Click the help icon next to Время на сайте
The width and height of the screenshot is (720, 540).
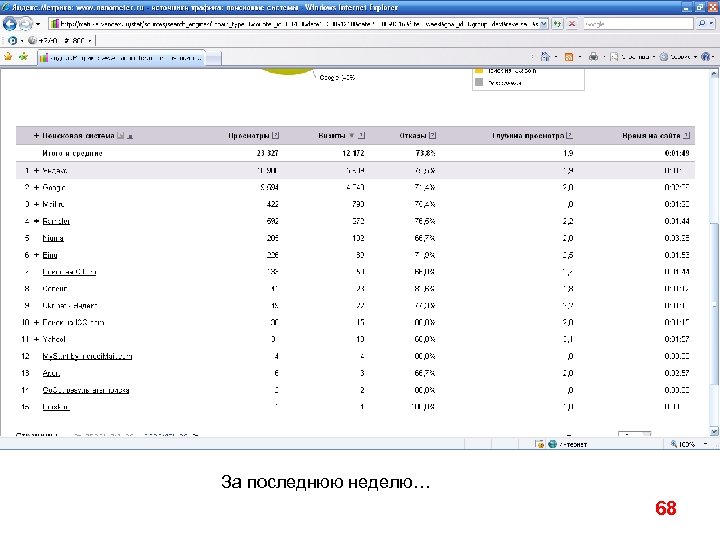coord(686,135)
